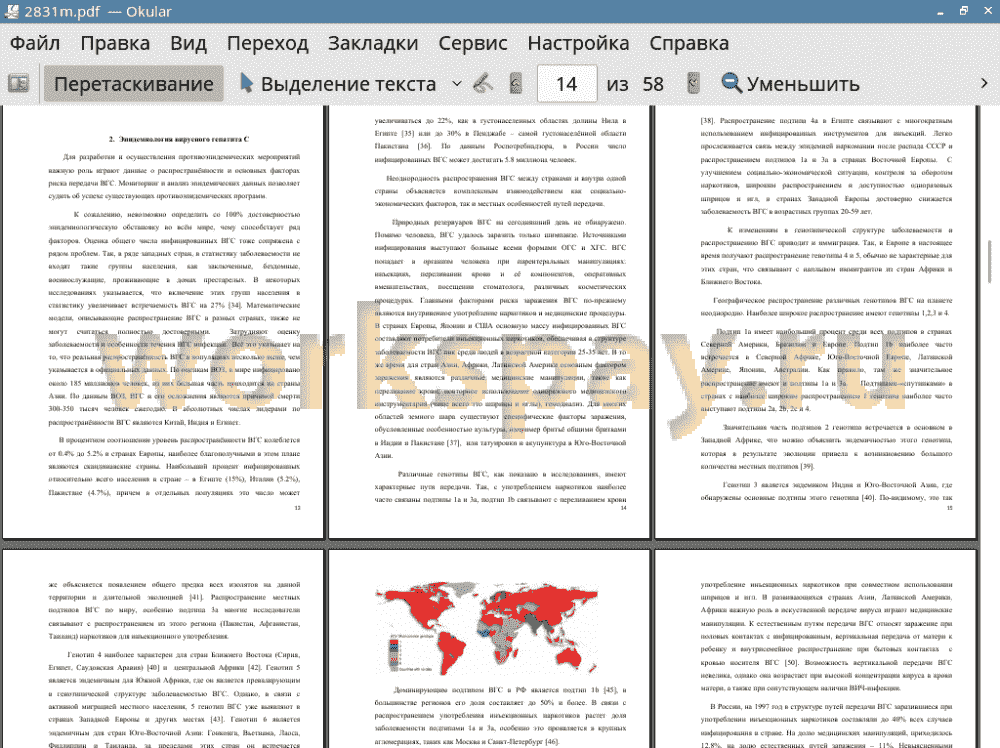Screen dimensions: 1000x748
Task: Click the annotation pen tool icon
Action: tap(483, 84)
